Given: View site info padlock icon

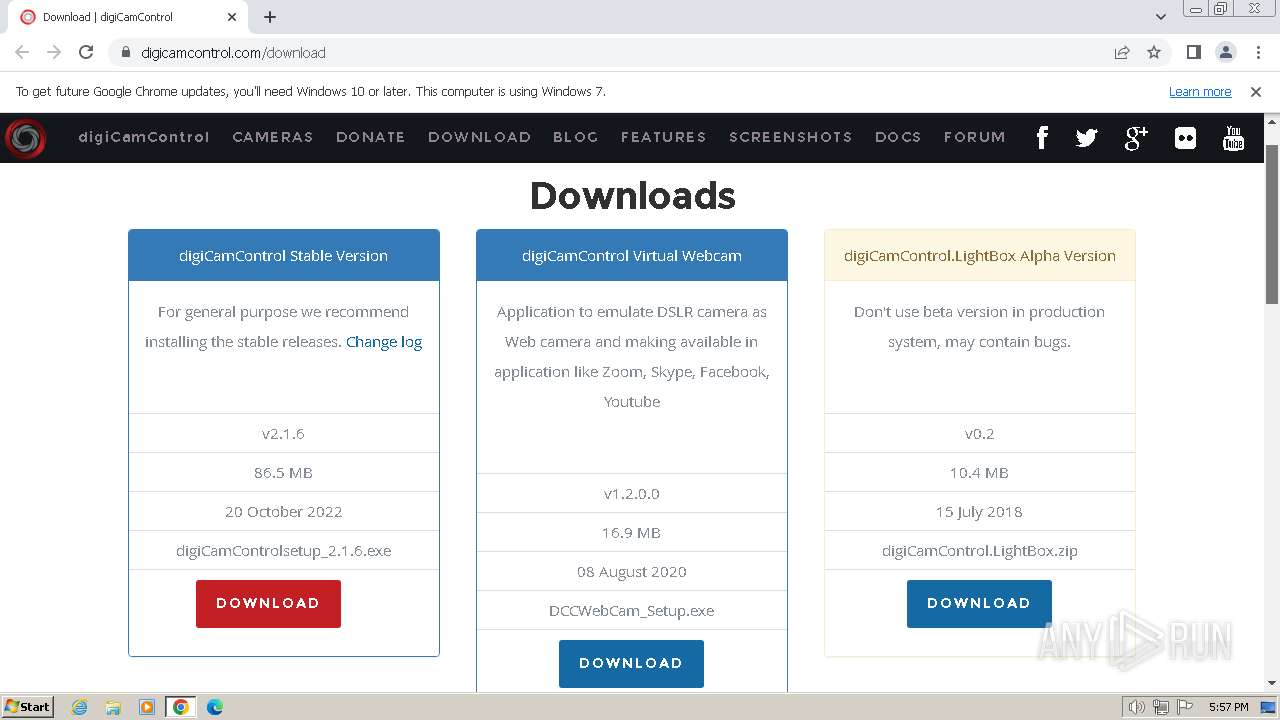Looking at the screenshot, I should tap(125, 52).
